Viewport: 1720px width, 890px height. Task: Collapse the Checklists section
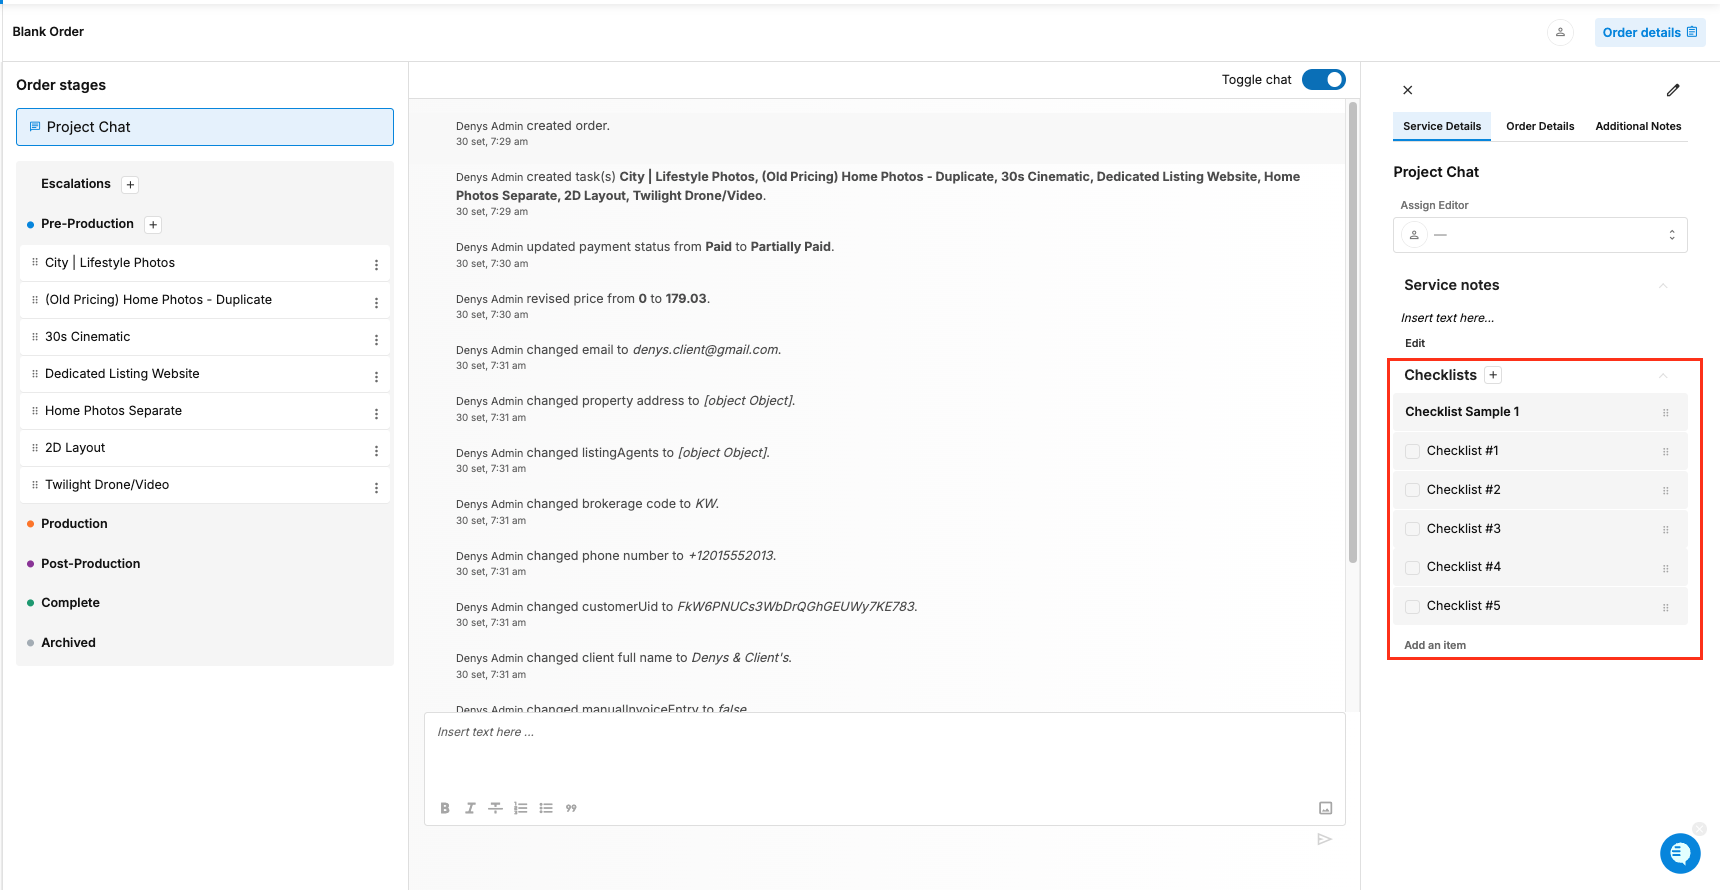(1663, 376)
